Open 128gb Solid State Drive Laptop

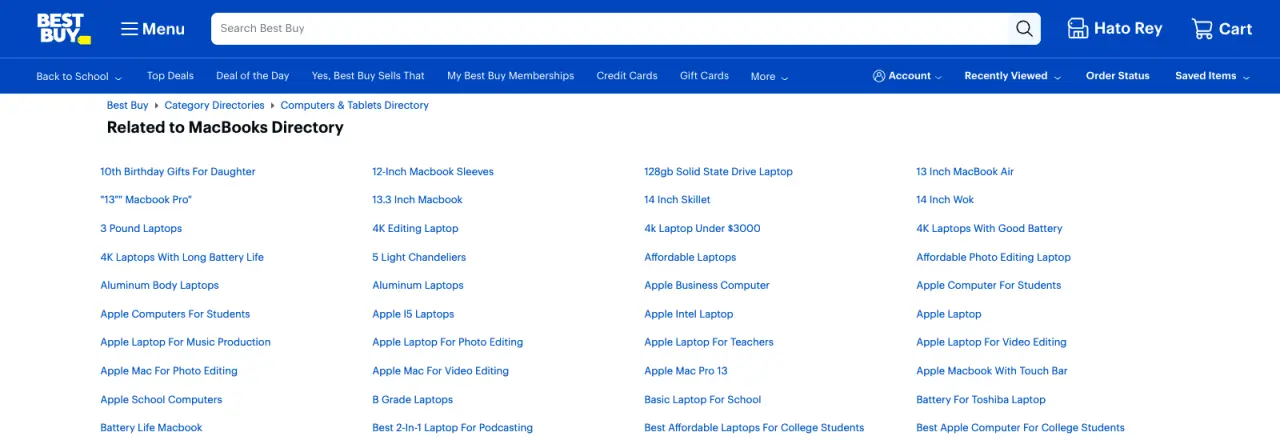point(718,172)
